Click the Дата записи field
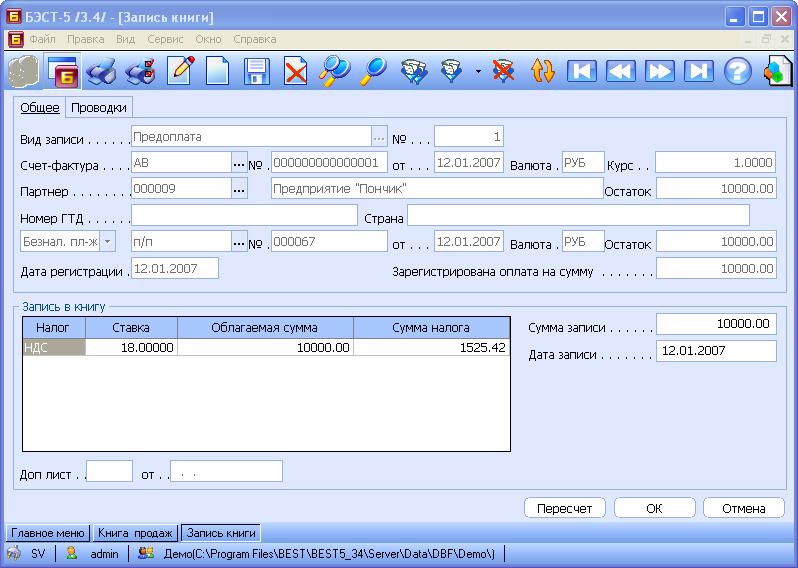The width and height of the screenshot is (798, 568). click(x=716, y=351)
